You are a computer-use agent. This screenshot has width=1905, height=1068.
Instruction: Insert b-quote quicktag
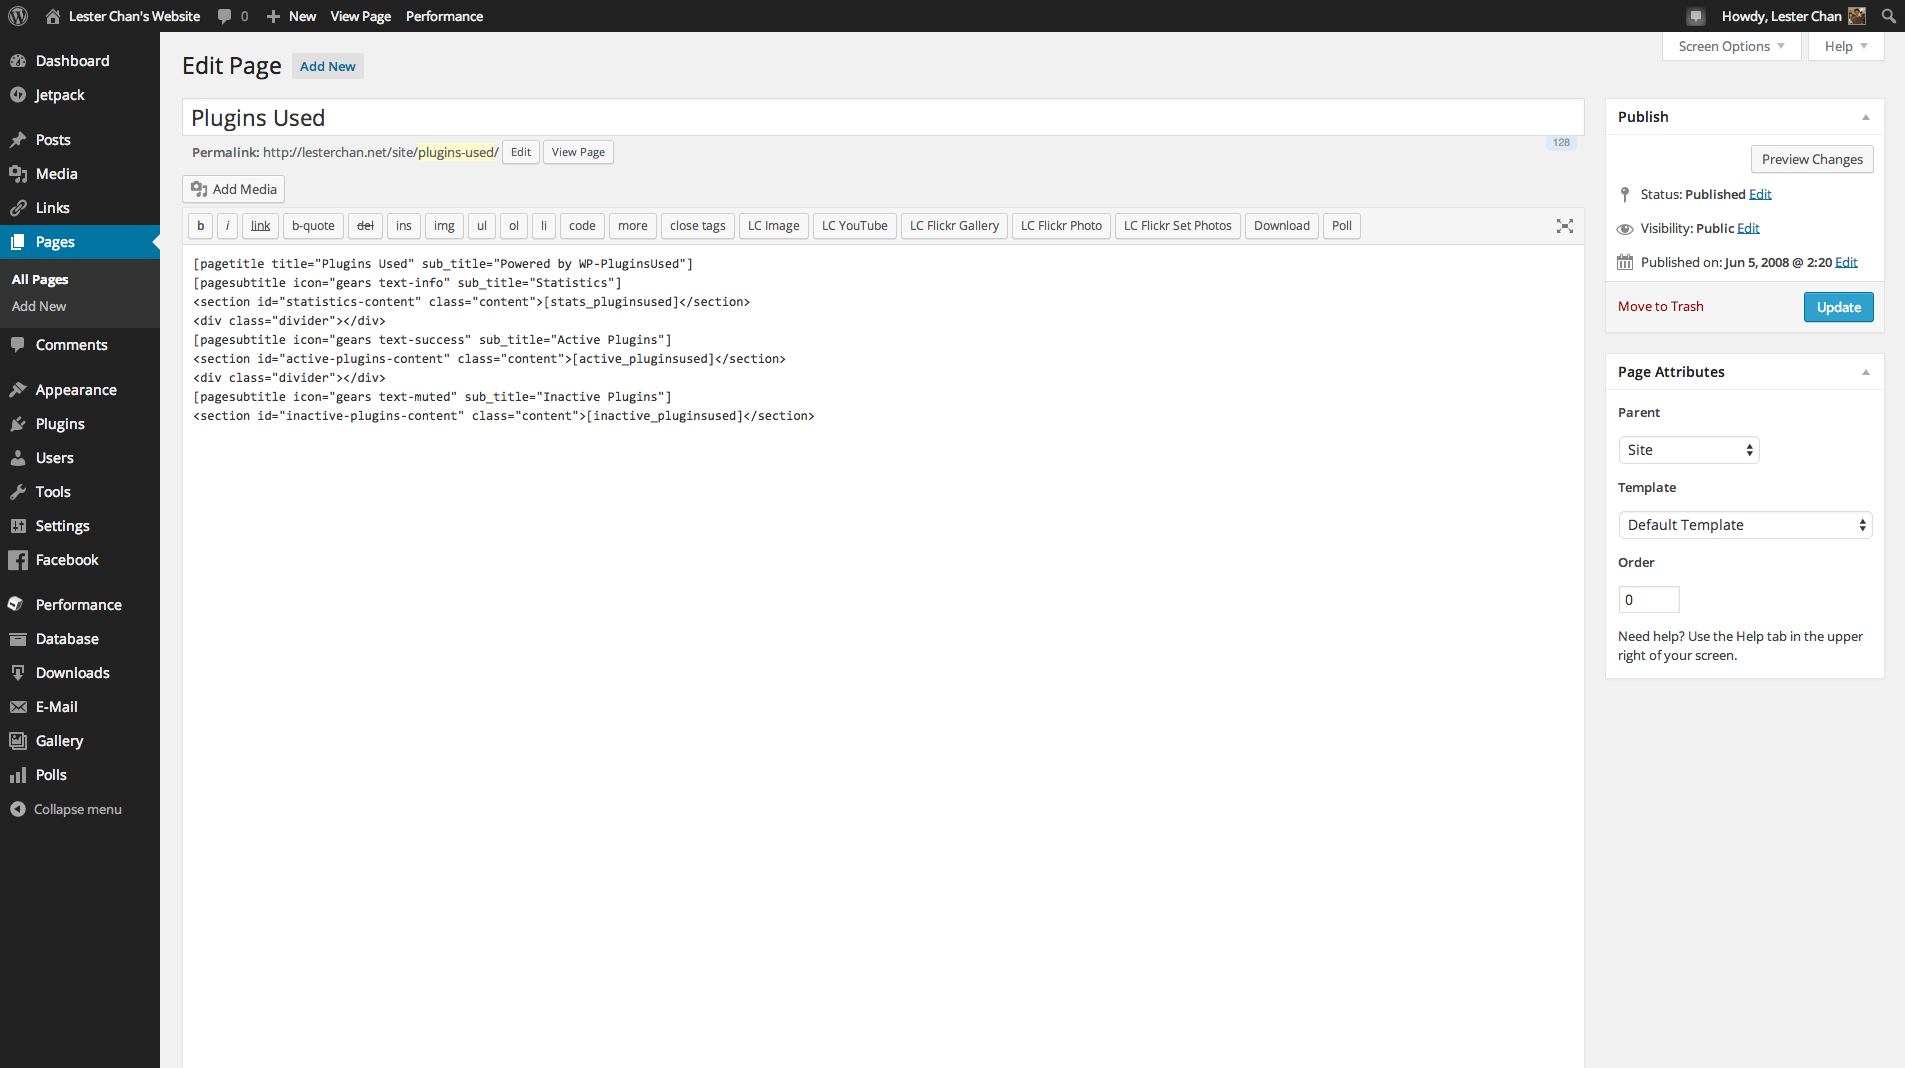pos(313,226)
